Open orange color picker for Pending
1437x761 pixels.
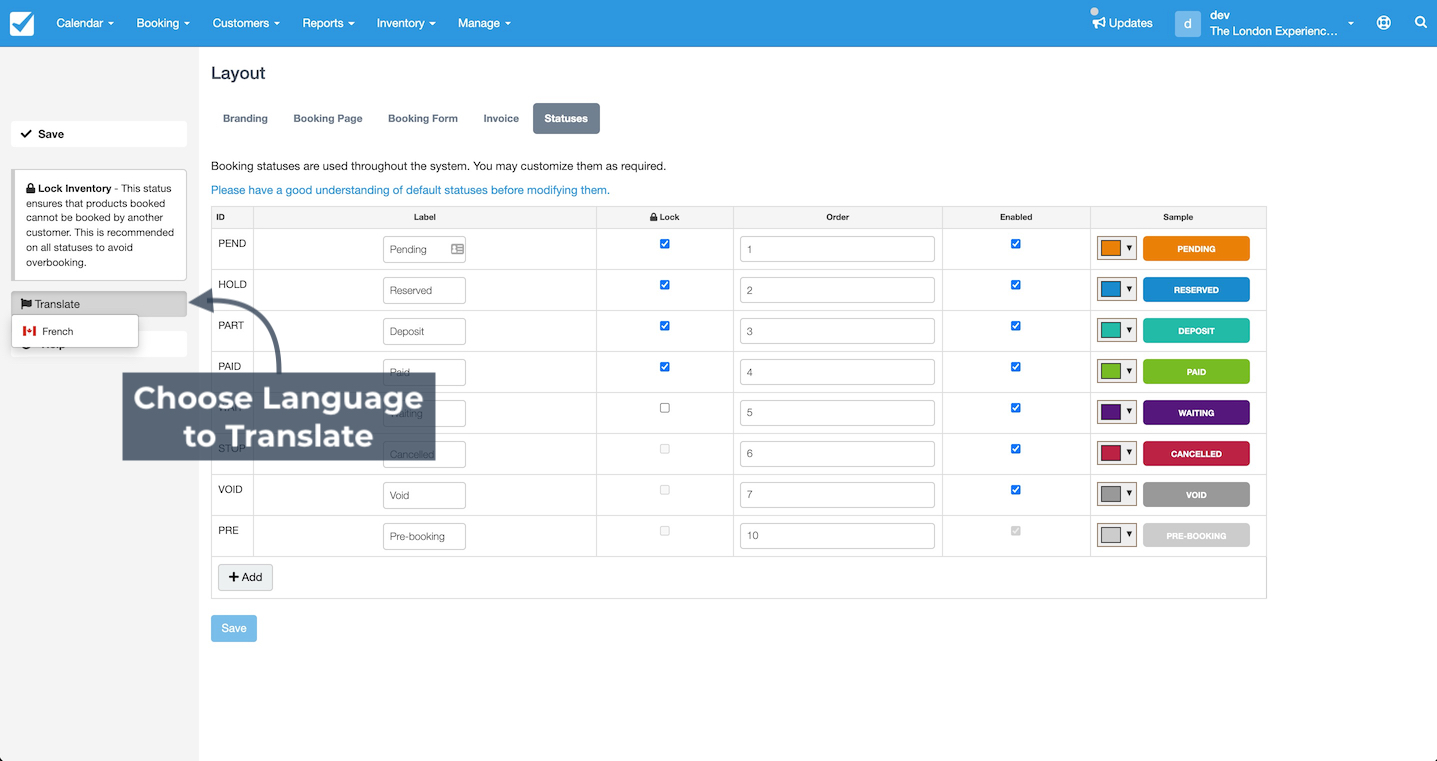tap(1117, 248)
